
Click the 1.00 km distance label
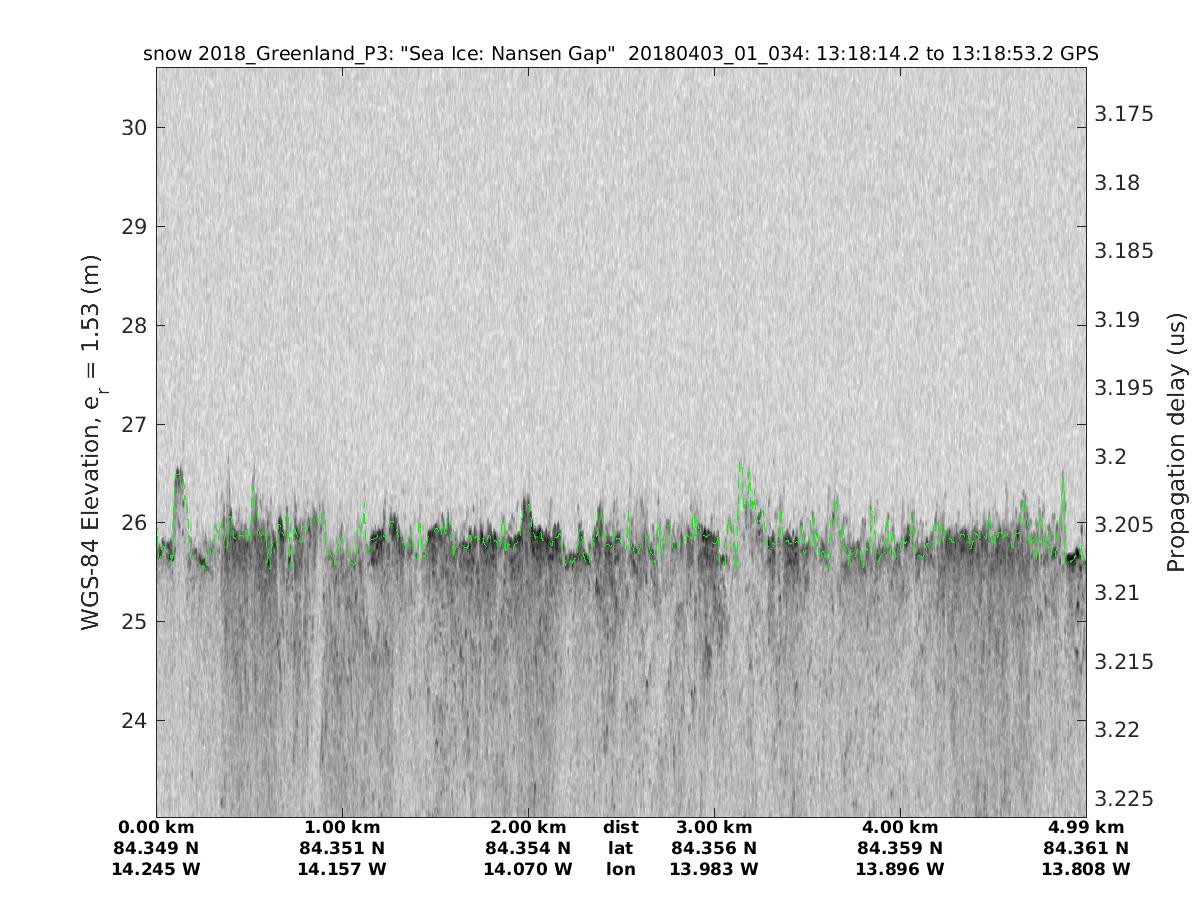click(x=343, y=827)
